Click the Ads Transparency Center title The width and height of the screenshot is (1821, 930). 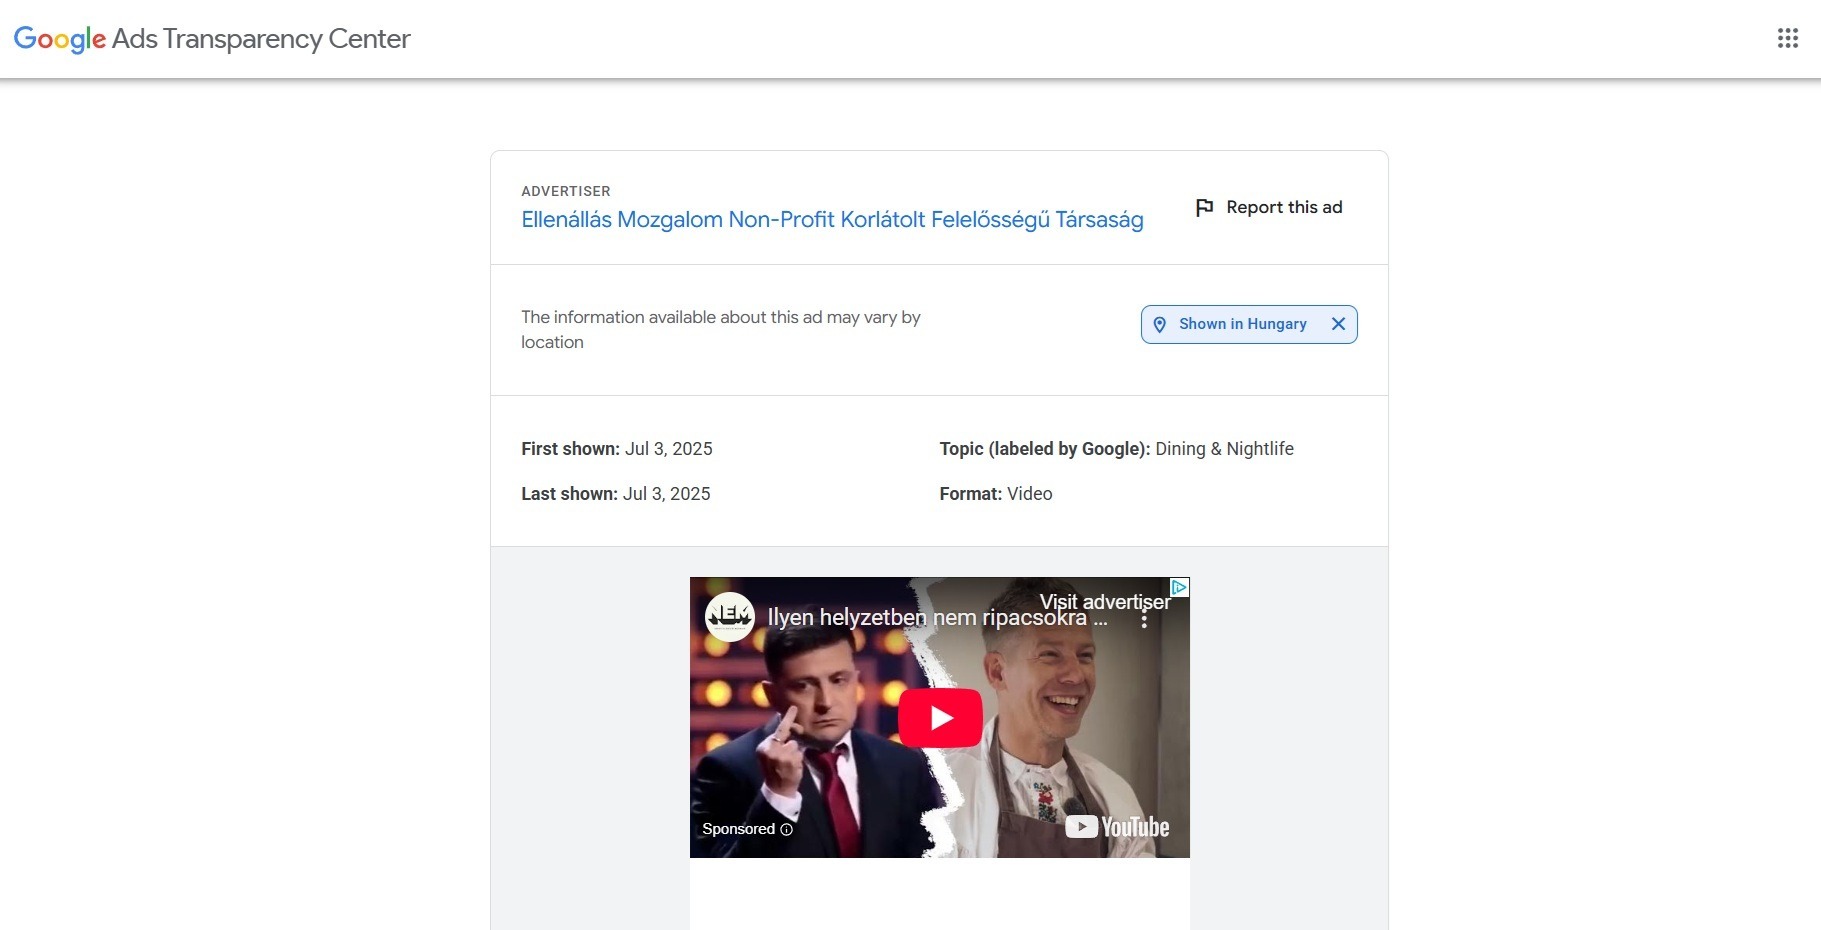point(261,39)
